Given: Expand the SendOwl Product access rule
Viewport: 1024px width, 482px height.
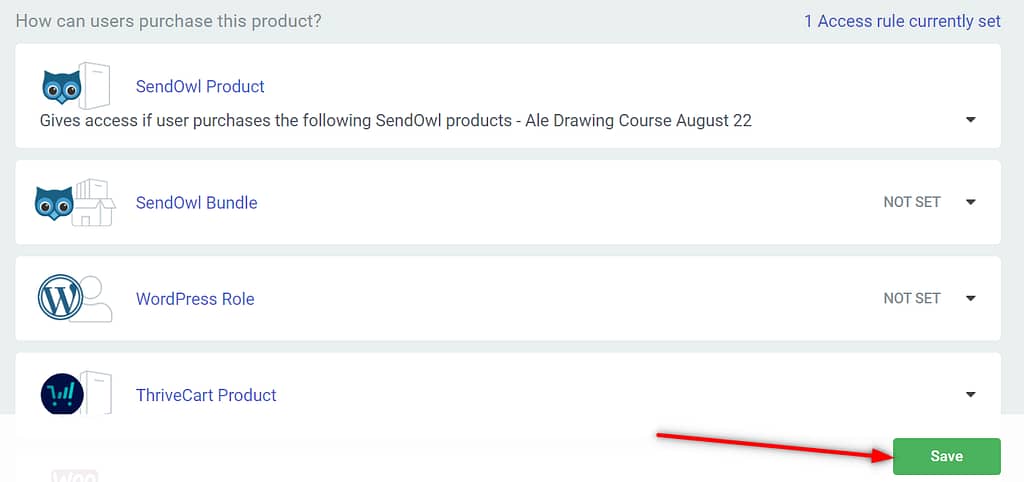Looking at the screenshot, I should (x=970, y=120).
